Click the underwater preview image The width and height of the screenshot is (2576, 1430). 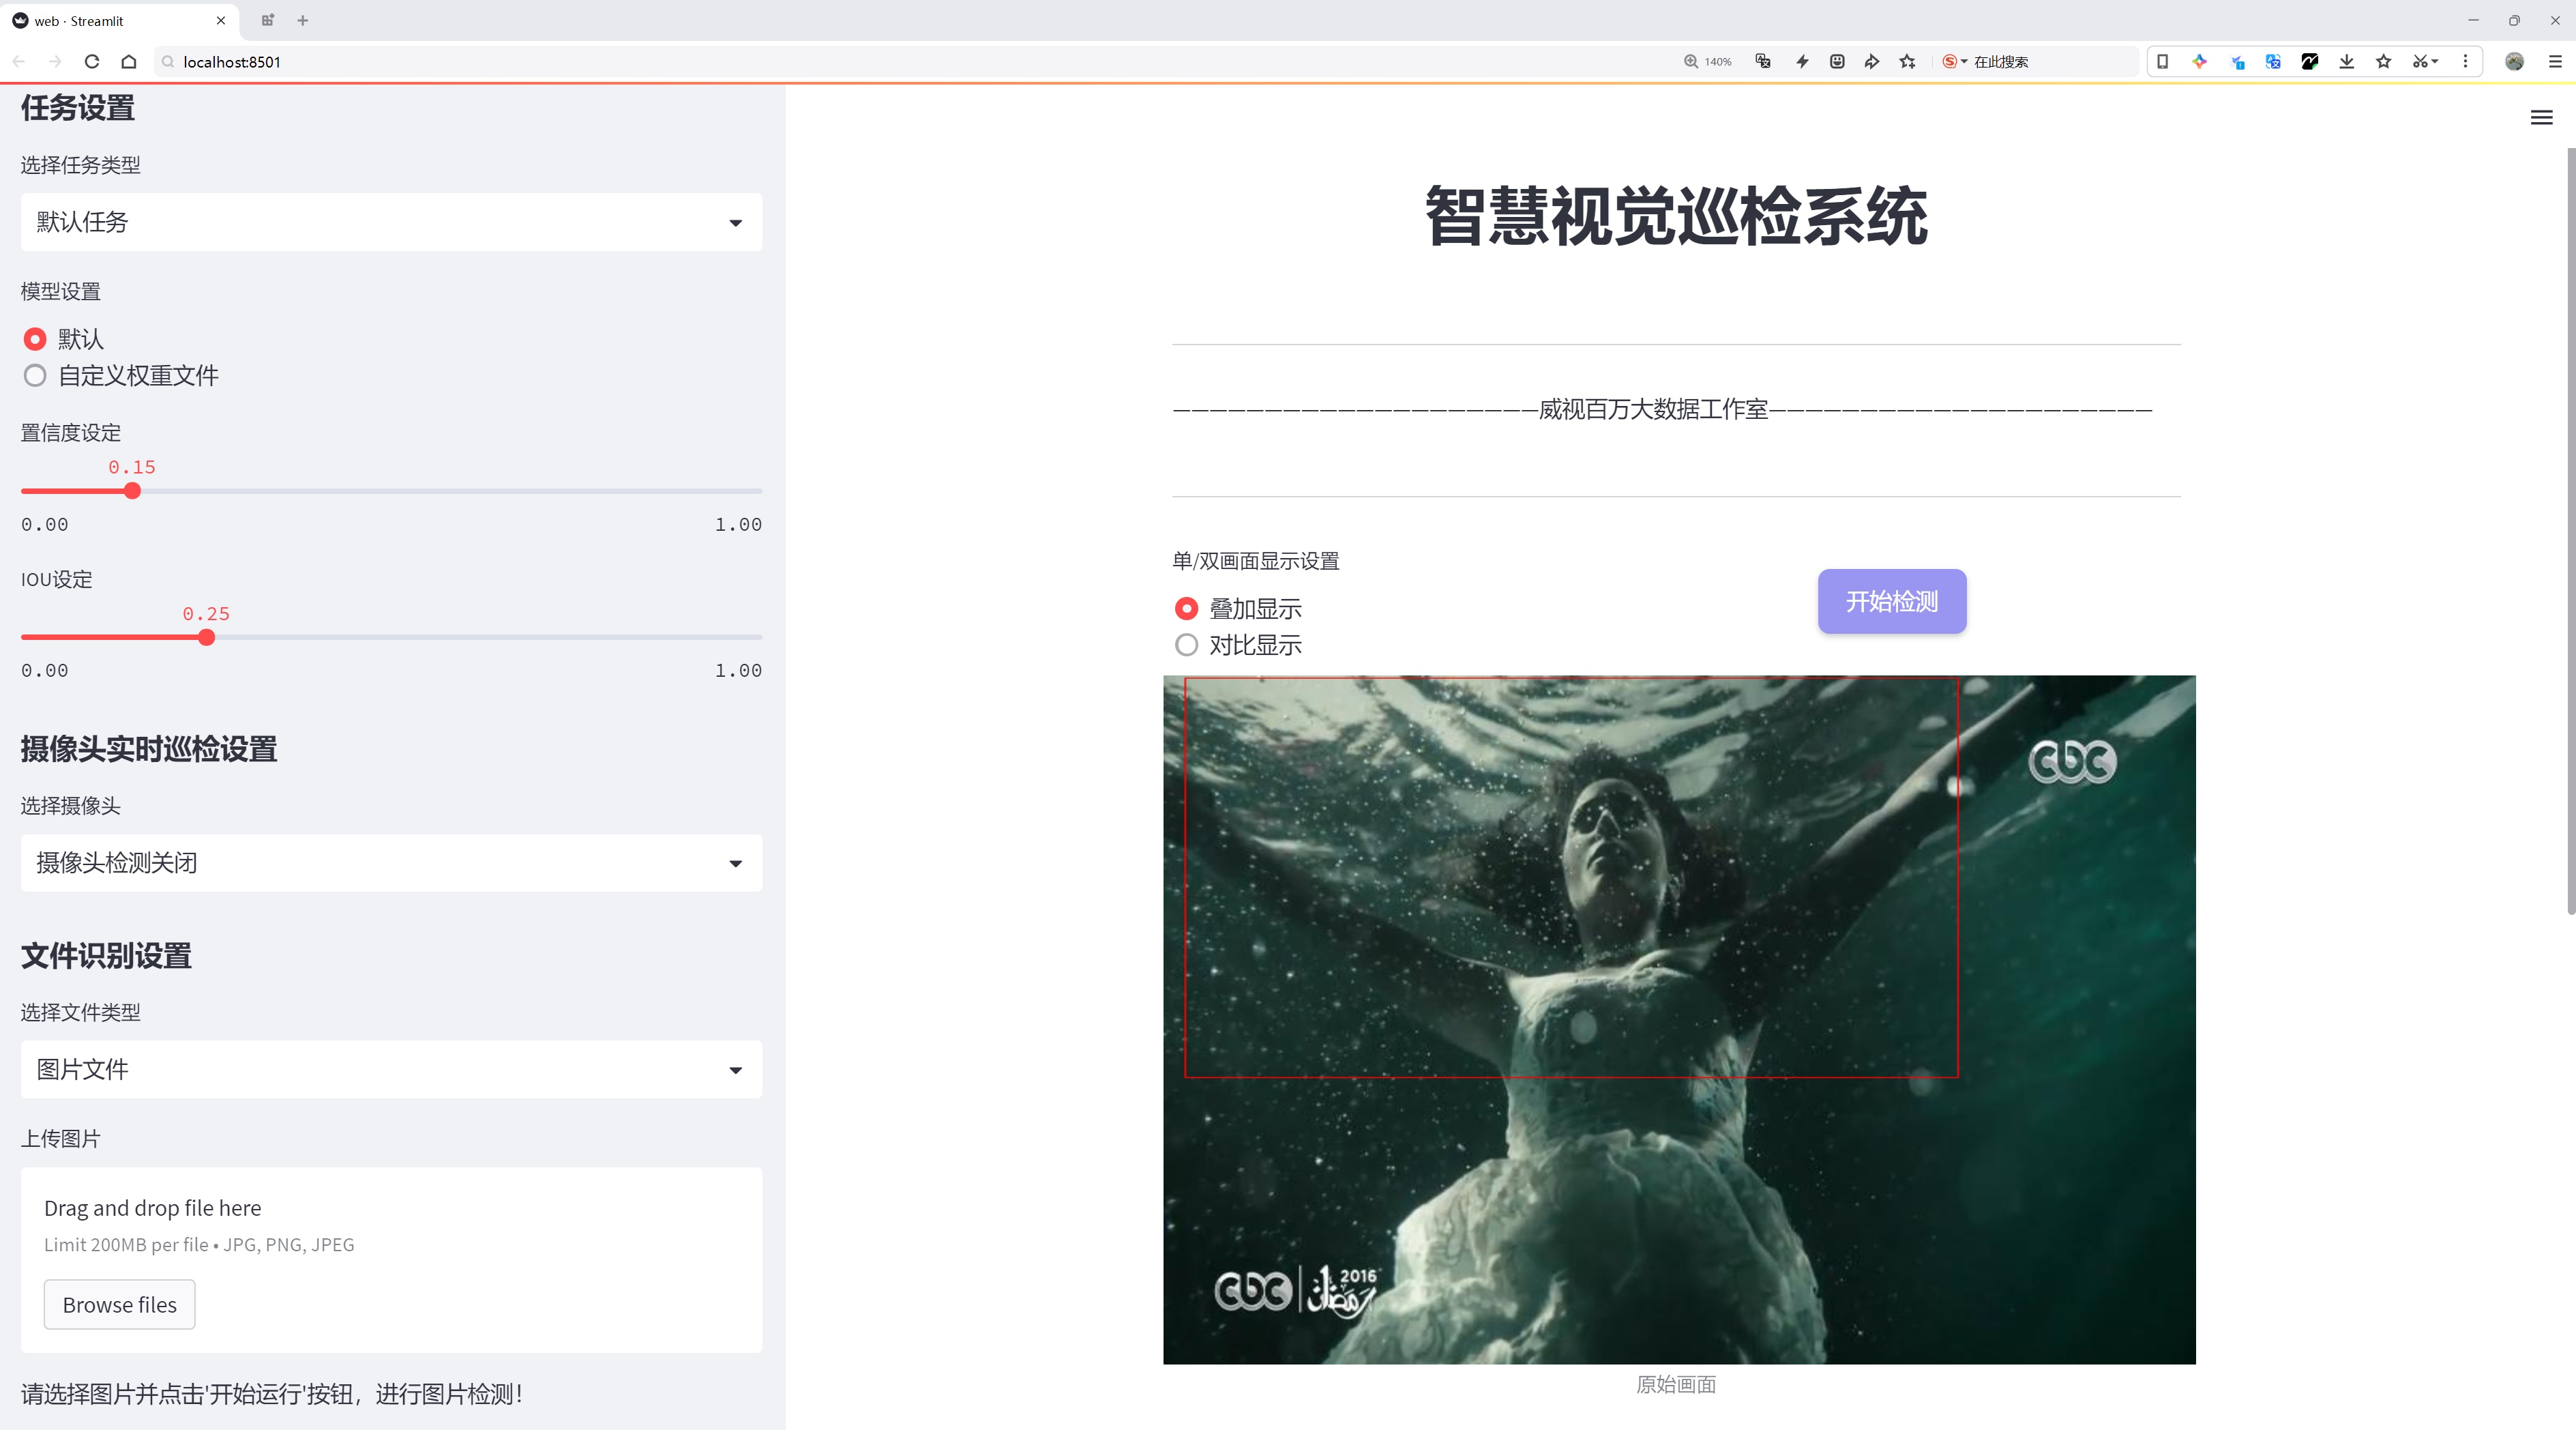coord(1679,1019)
